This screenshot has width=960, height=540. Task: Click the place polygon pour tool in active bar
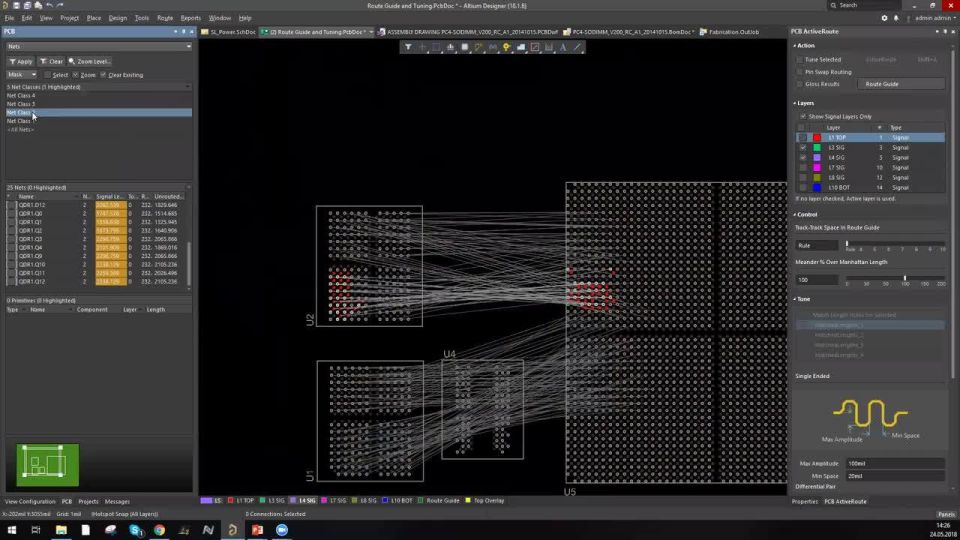pyautogui.click(x=520, y=47)
